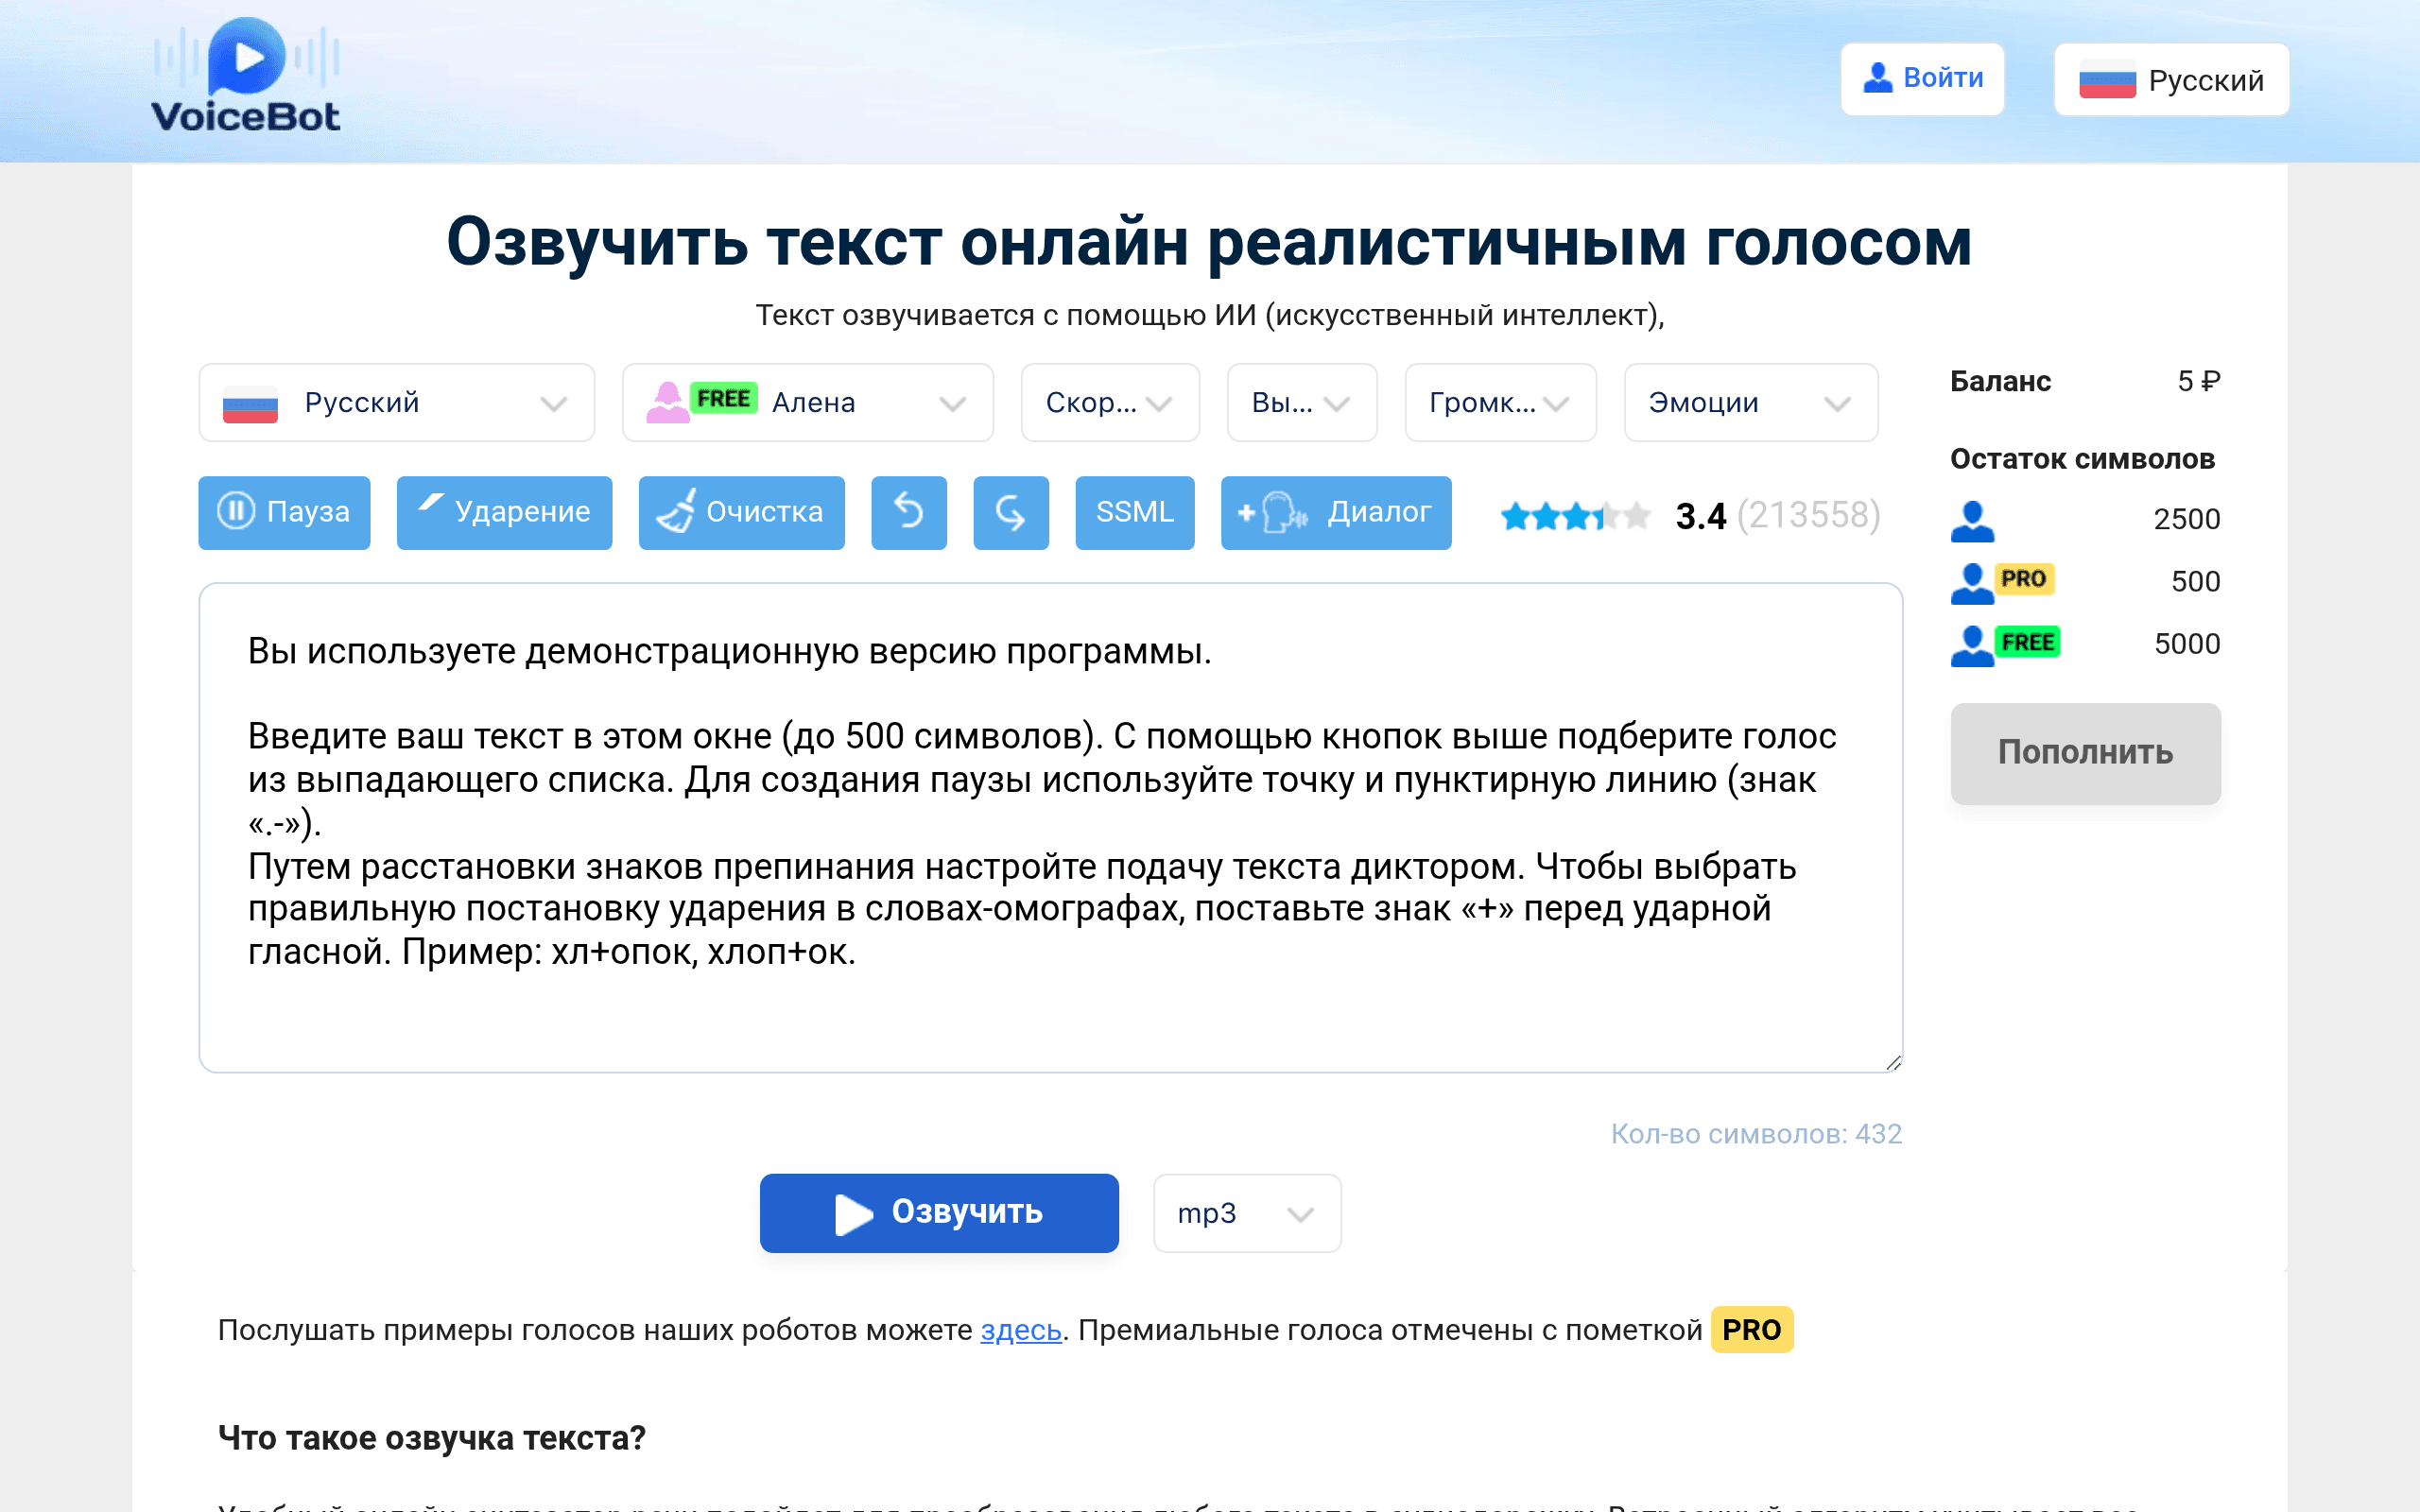Click inside the main text input area
Viewport: 2420px width, 1512px height.
point(1050,827)
